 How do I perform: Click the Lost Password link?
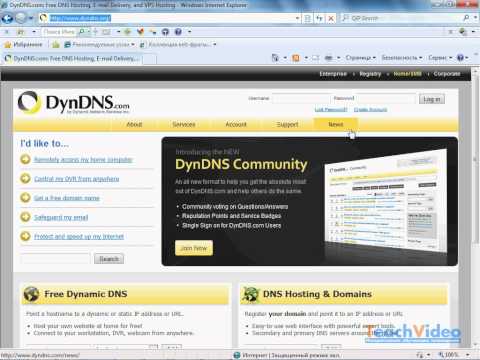(331, 109)
